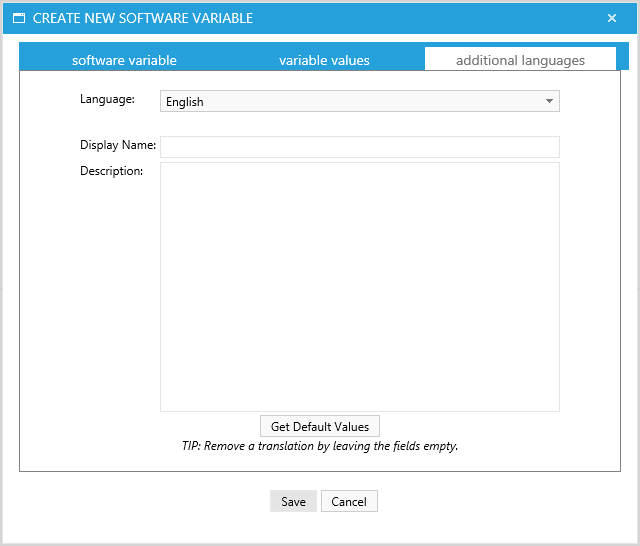
Task: Switch to the software variable tab
Action: [124, 60]
